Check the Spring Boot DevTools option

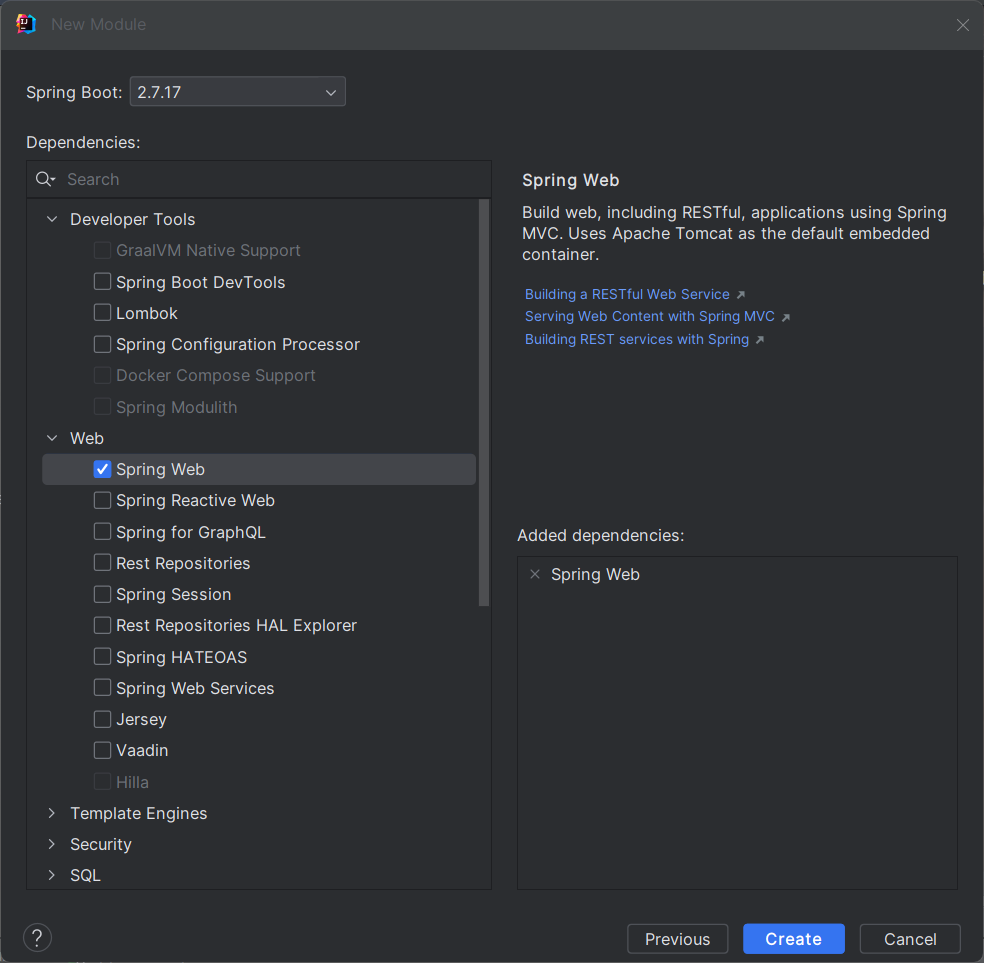click(102, 282)
